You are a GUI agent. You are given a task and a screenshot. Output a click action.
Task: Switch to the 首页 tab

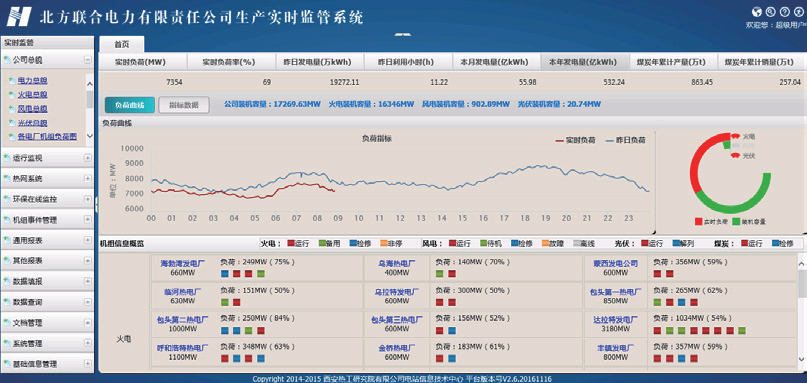tap(121, 44)
